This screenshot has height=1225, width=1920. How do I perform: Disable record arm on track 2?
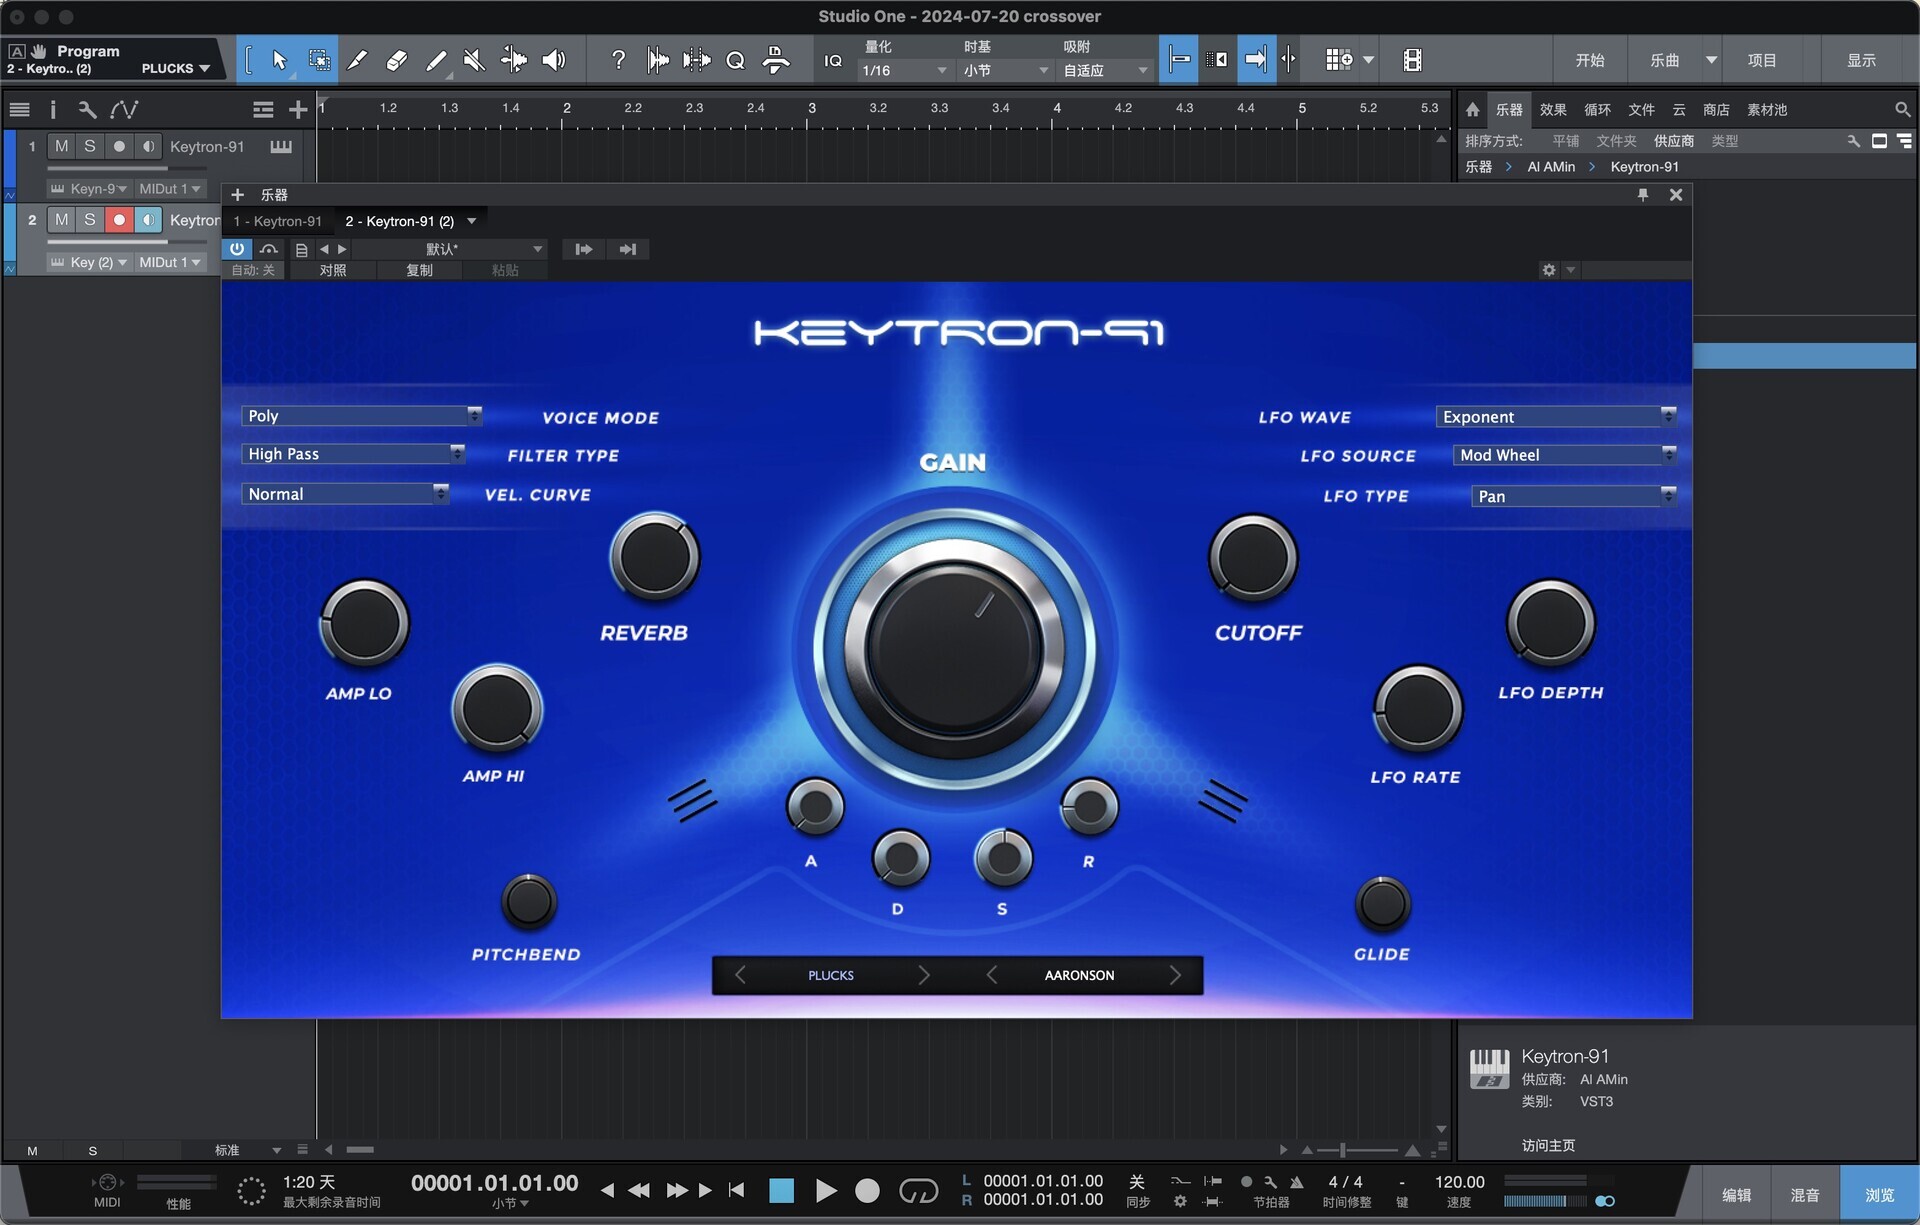click(119, 220)
